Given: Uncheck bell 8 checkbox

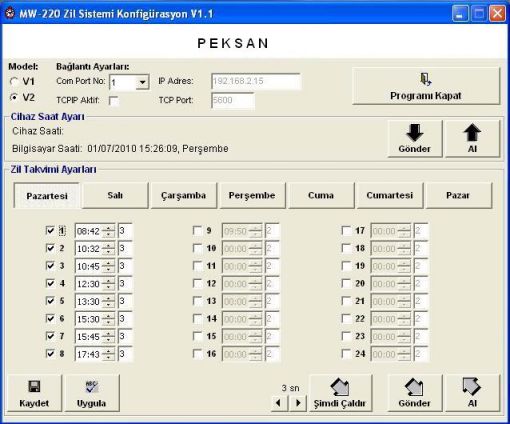Looking at the screenshot, I should pyautogui.click(x=50, y=353).
